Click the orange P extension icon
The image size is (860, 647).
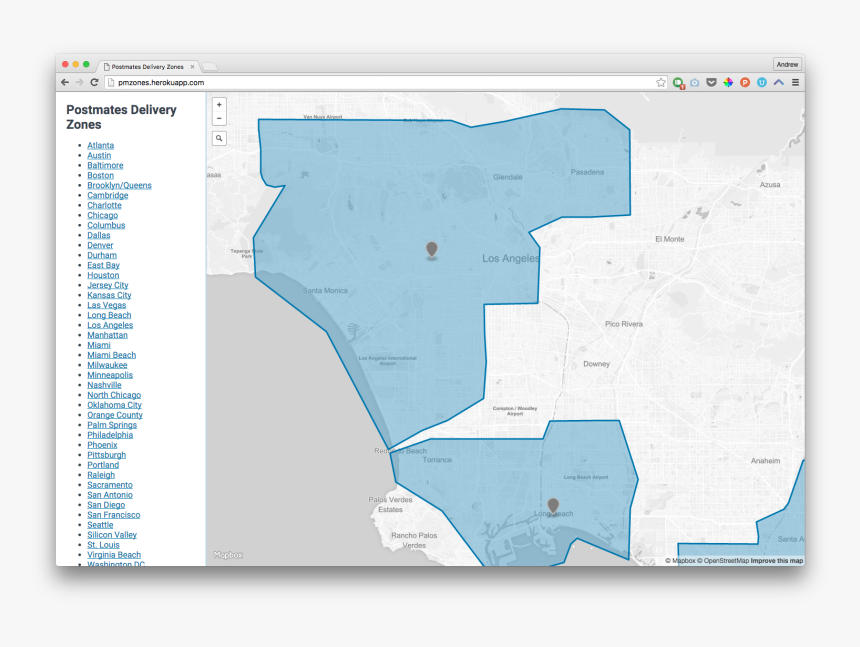(745, 82)
